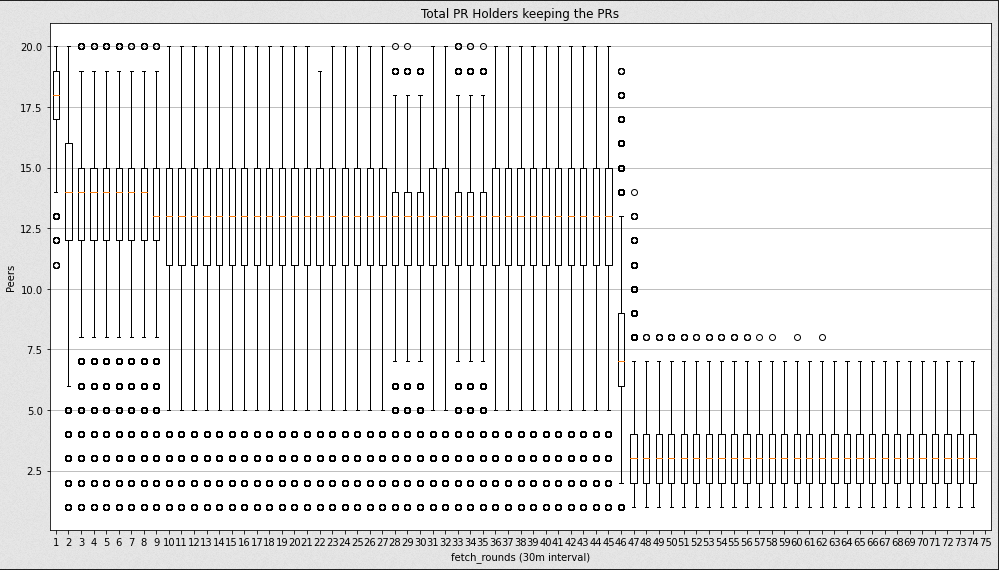Image resolution: width=999 pixels, height=570 pixels.
Task: Click the box of fetch round 74
Action: tap(973, 459)
